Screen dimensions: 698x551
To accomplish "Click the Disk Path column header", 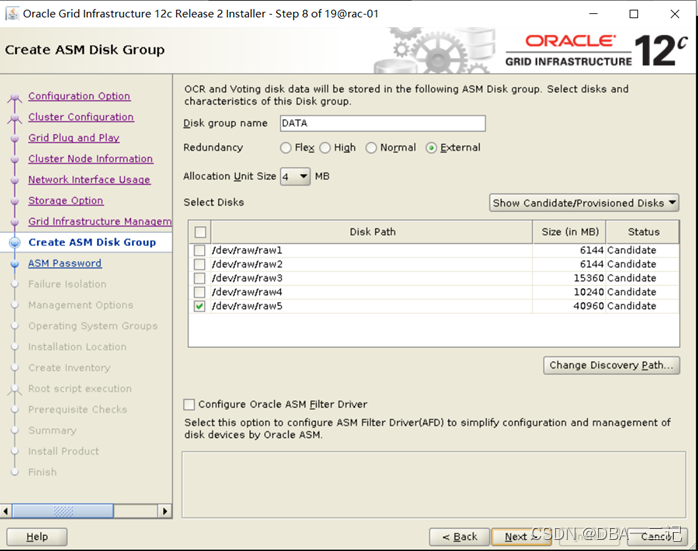I will (x=372, y=232).
